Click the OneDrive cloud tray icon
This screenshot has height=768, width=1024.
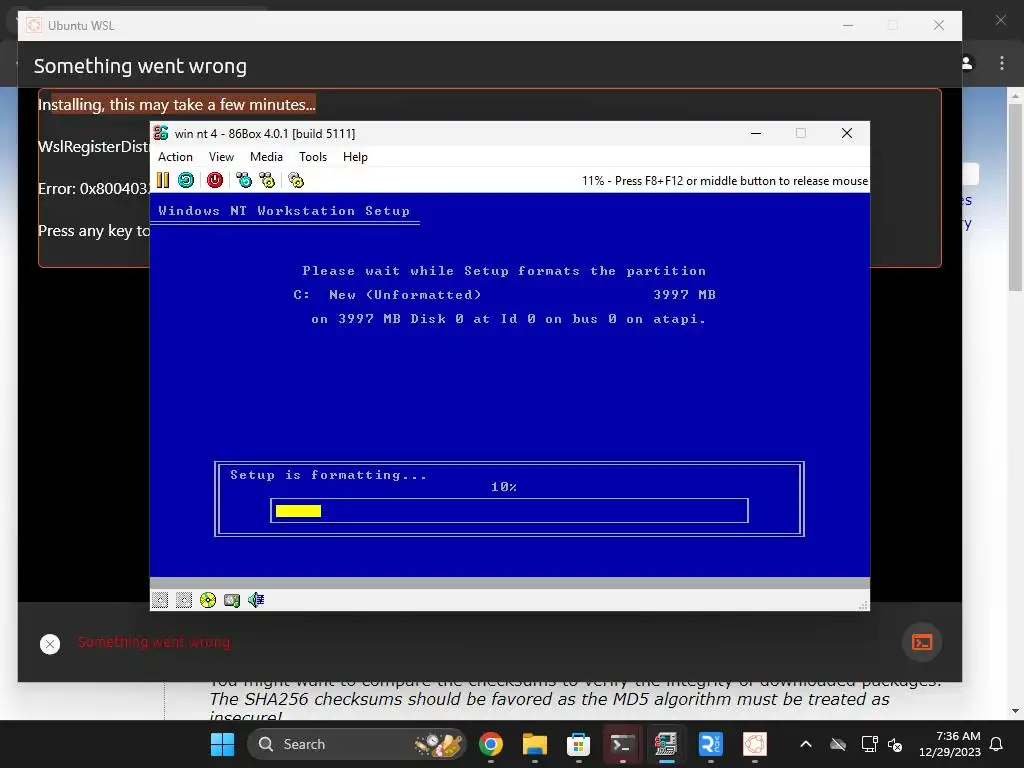coord(838,744)
